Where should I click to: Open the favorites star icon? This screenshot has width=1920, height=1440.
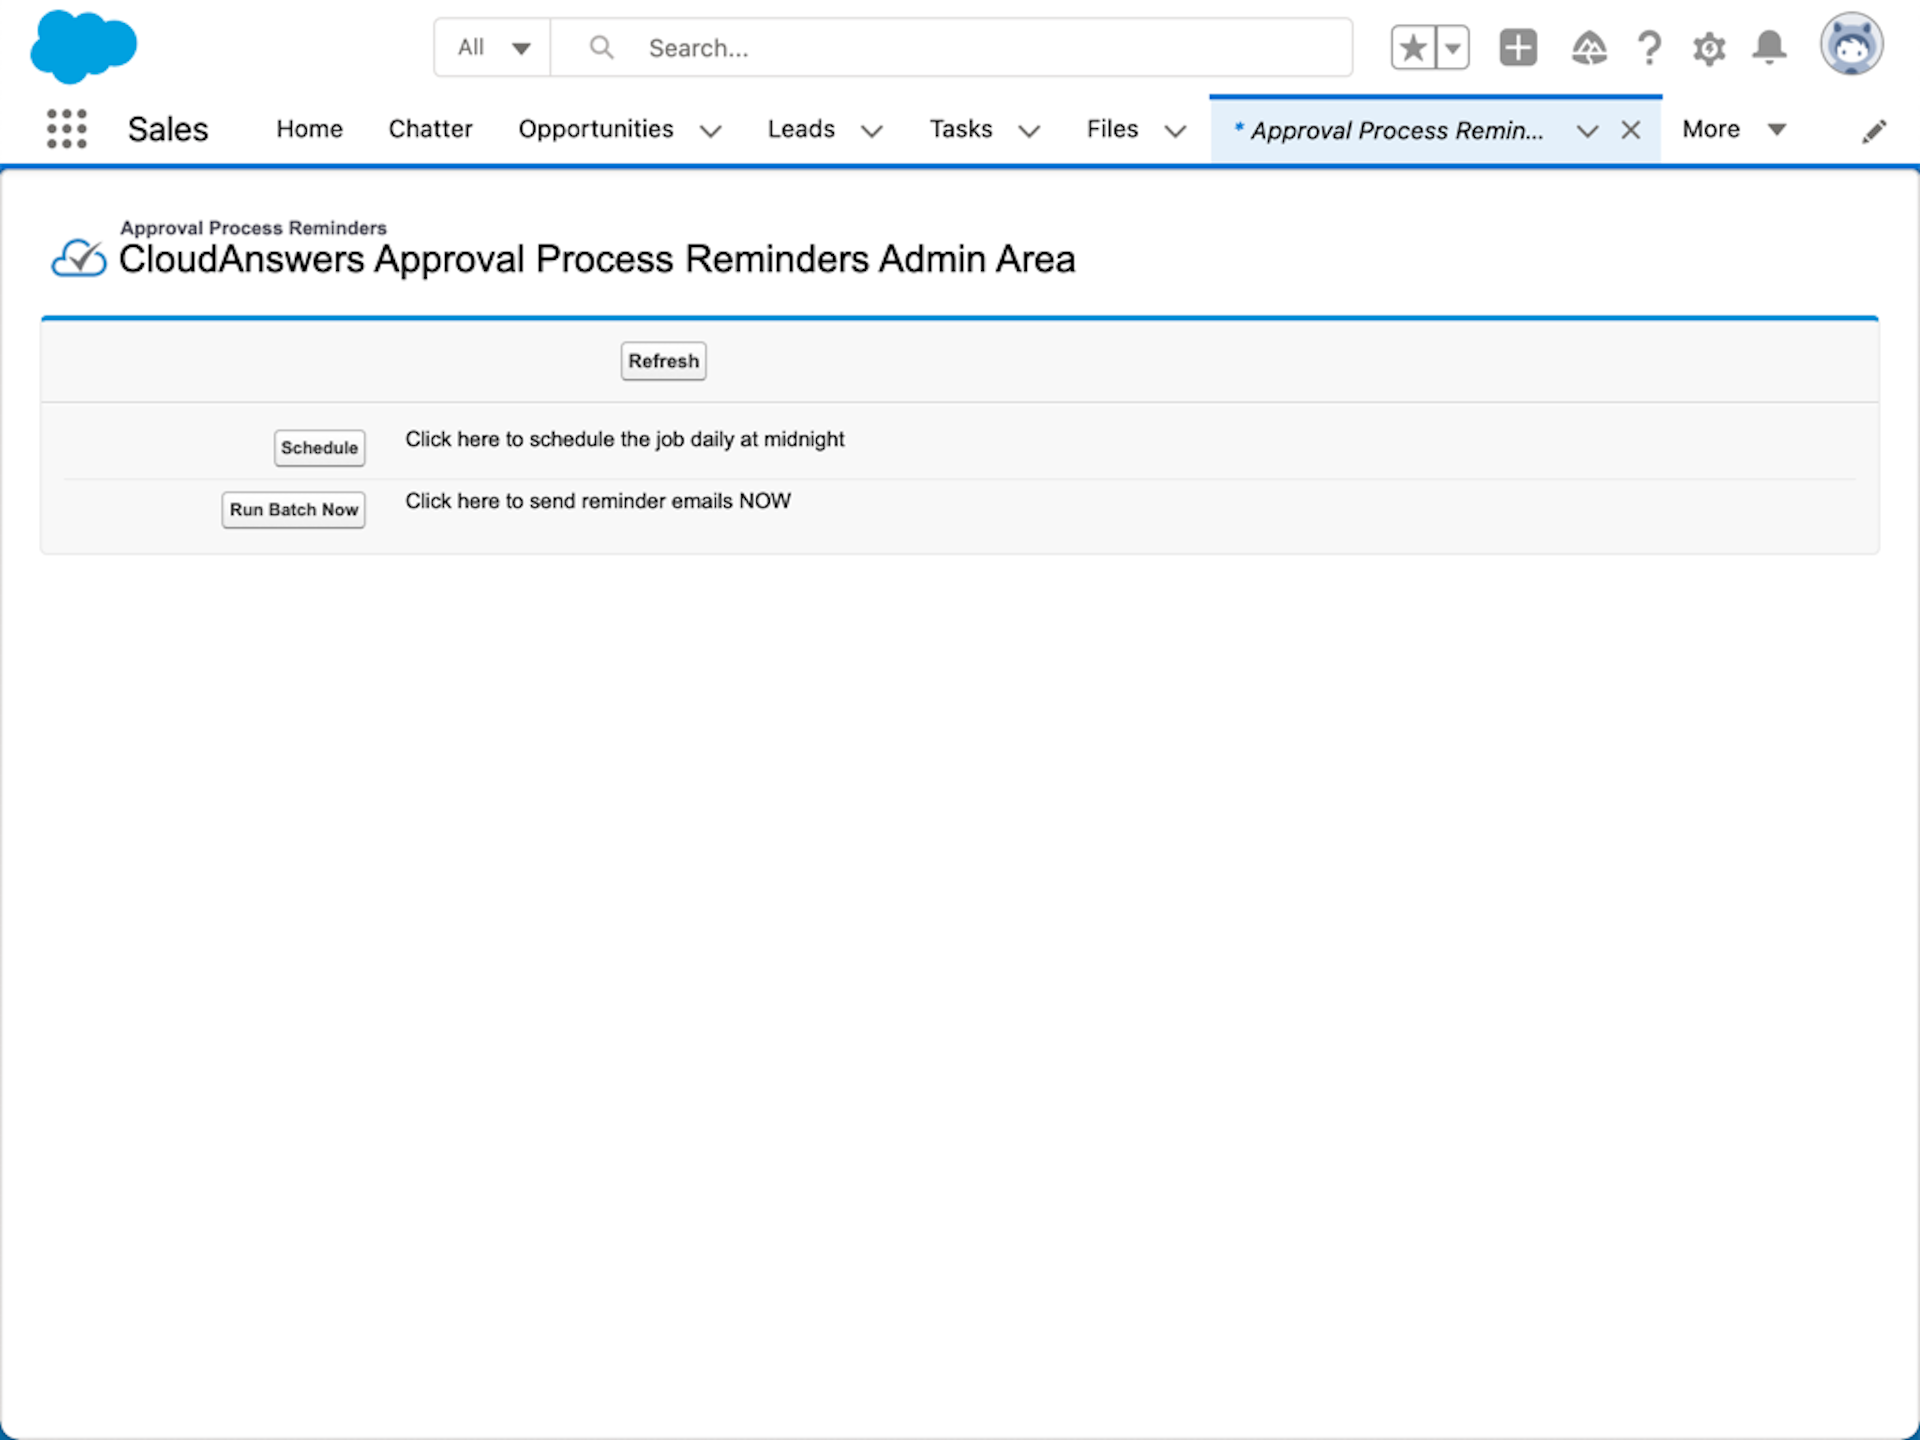click(x=1413, y=47)
